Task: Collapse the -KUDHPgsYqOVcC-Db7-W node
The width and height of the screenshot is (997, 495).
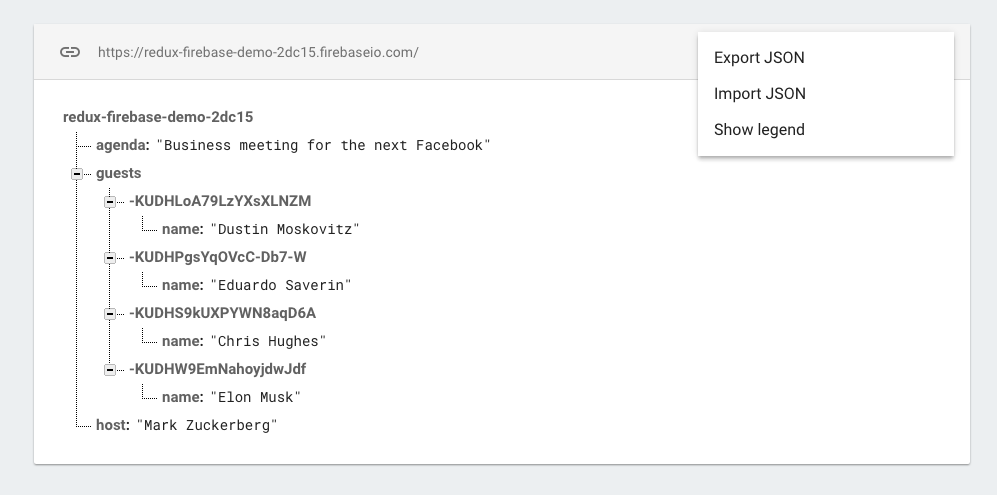Action: [x=110, y=258]
